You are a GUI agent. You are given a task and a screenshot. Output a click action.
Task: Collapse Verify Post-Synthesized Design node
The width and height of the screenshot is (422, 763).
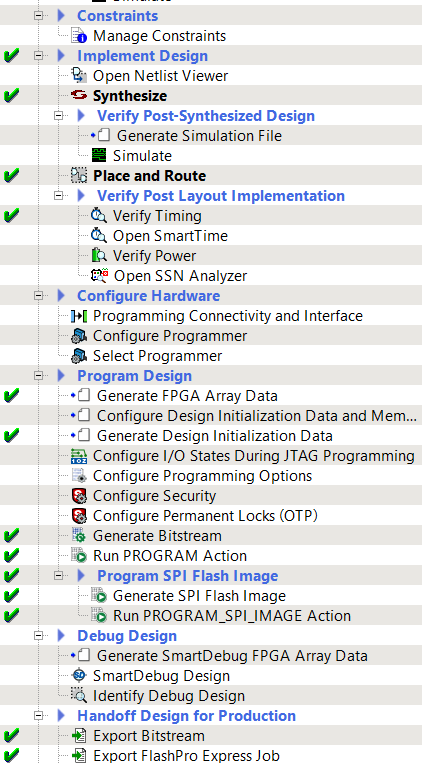pyautogui.click(x=58, y=115)
